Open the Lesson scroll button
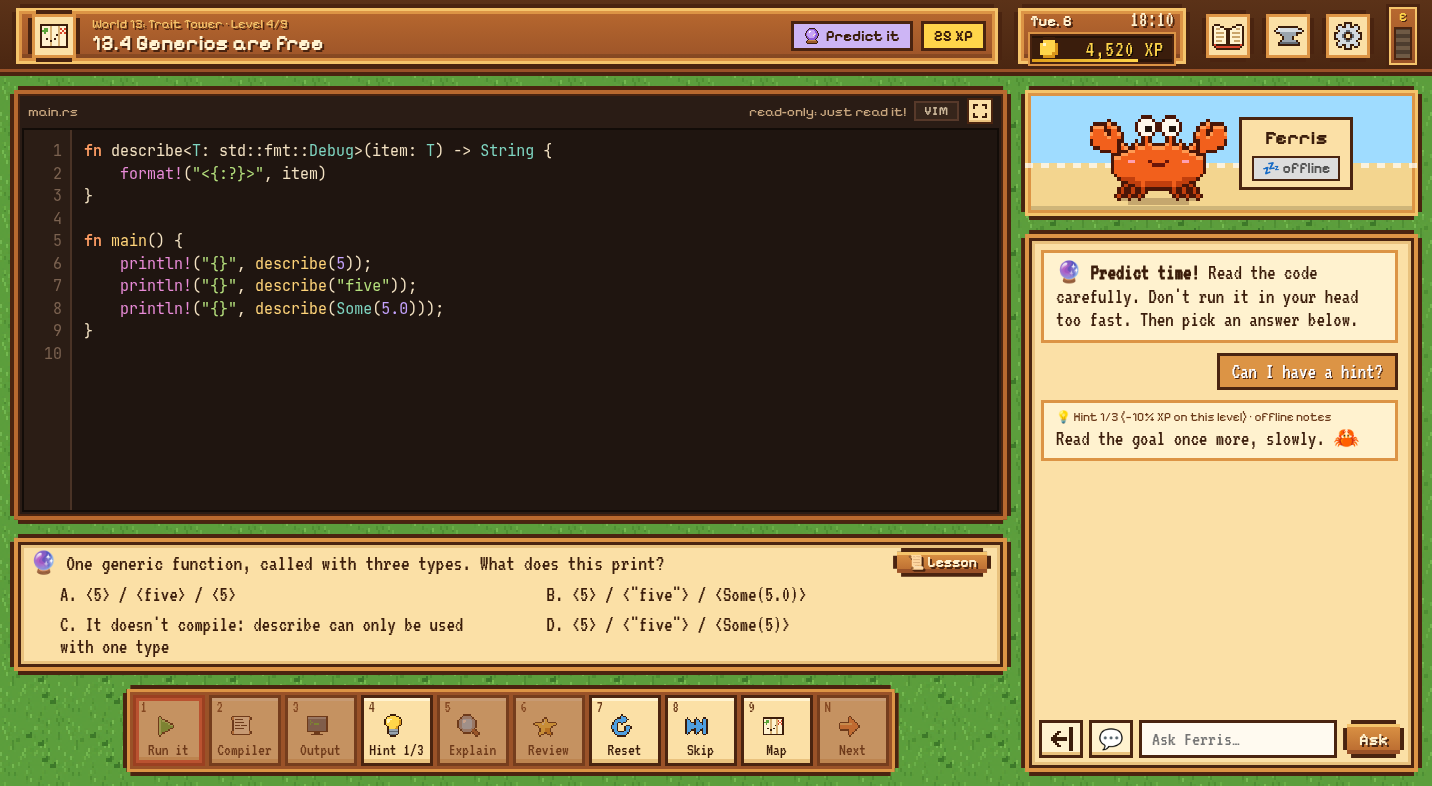Viewport: 1432px width, 786px height. coord(942,563)
